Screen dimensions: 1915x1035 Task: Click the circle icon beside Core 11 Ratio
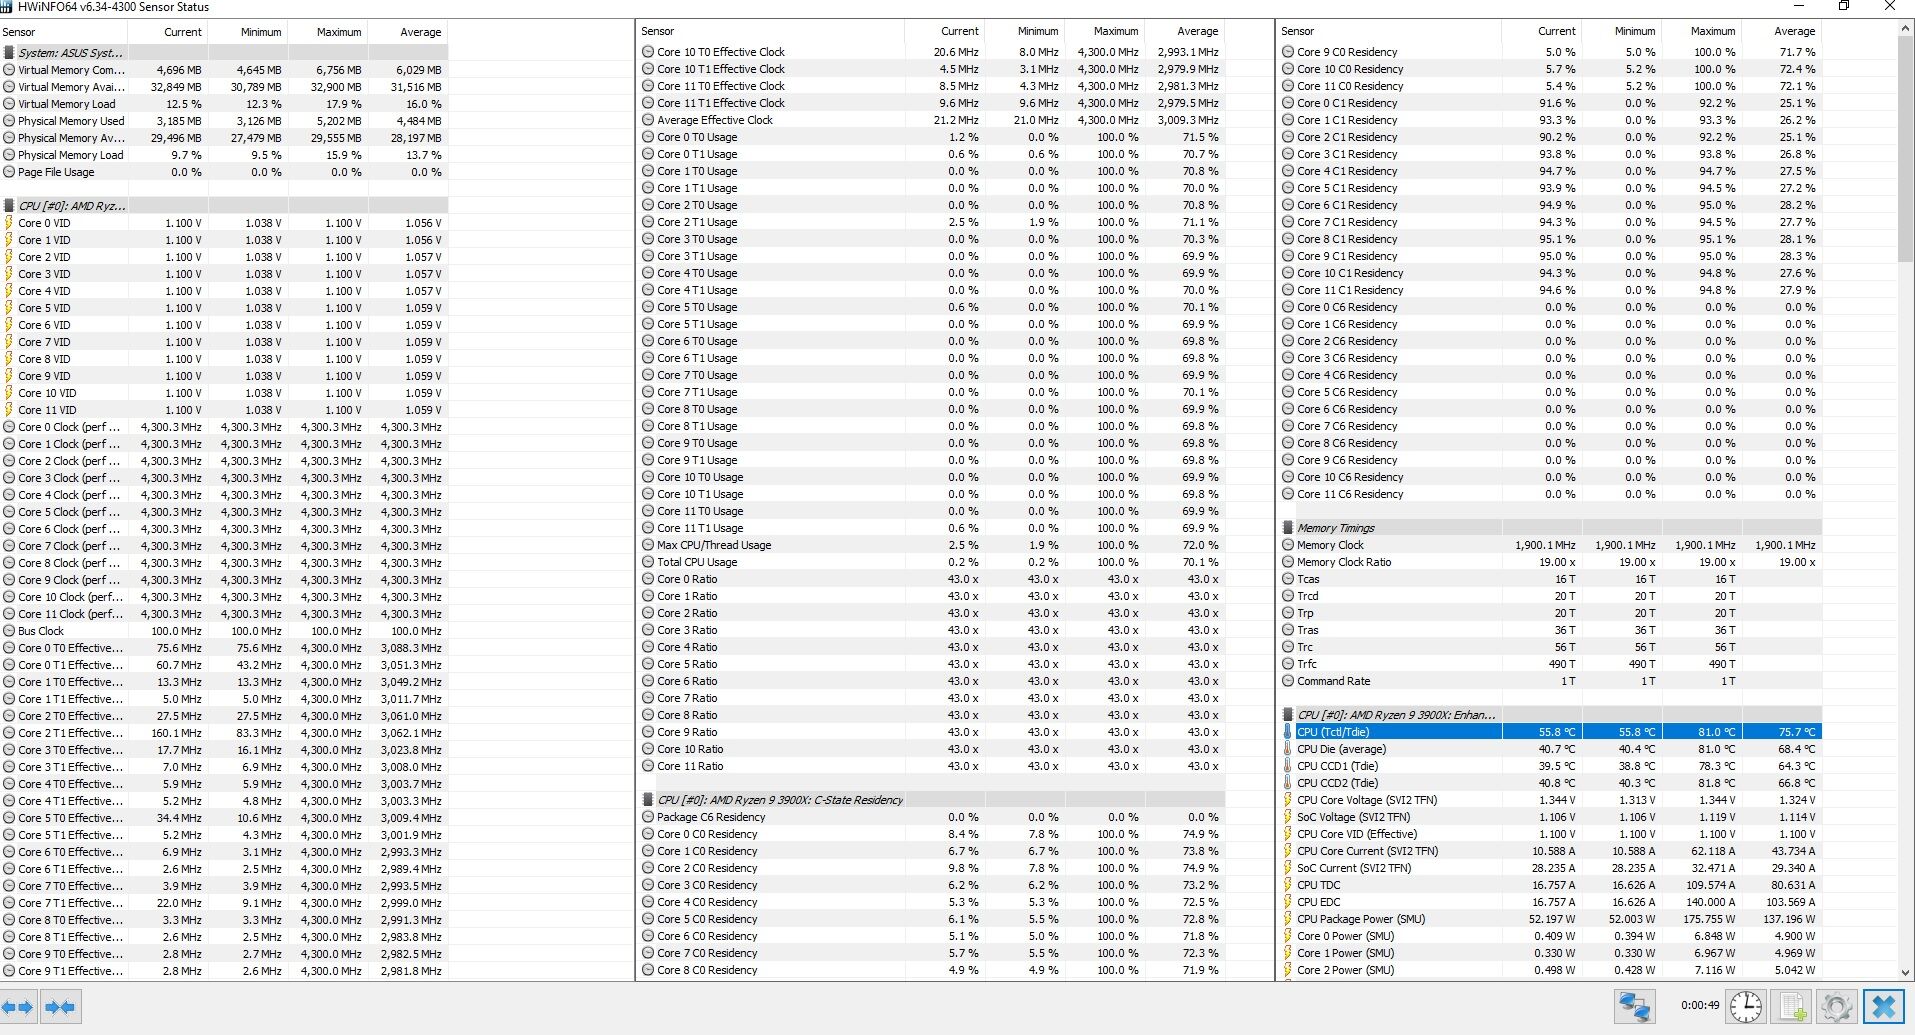(x=648, y=766)
